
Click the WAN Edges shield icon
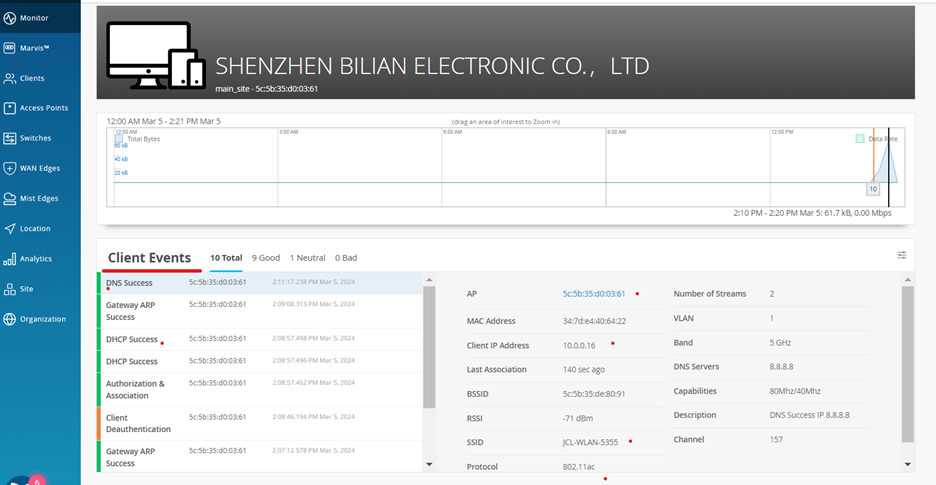tap(10, 168)
